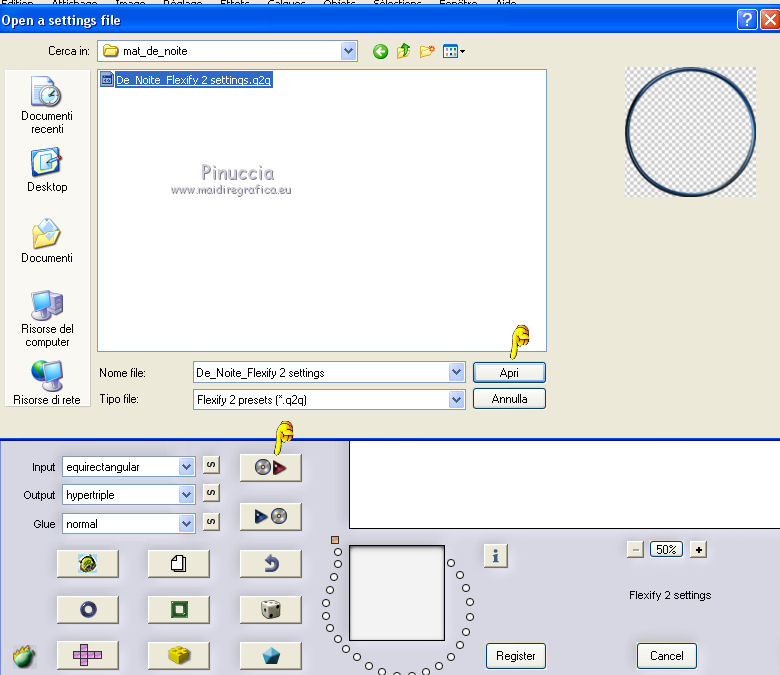This screenshot has height=675, width=780.
Task: Open Documenti folder in the sidebar
Action: [47, 241]
